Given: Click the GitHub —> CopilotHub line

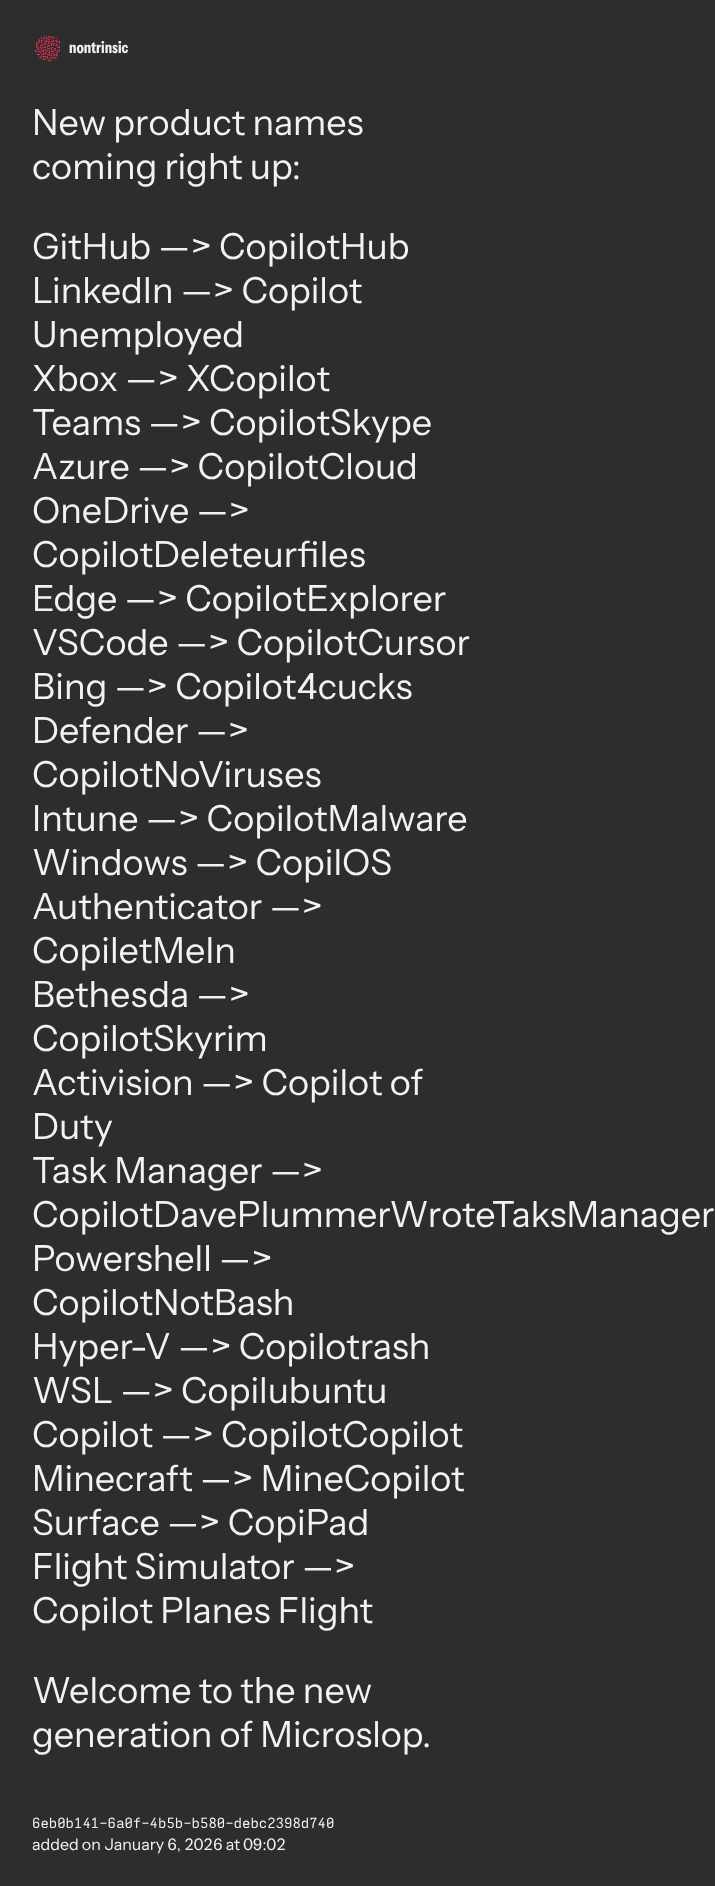Looking at the screenshot, I should click(220, 247).
